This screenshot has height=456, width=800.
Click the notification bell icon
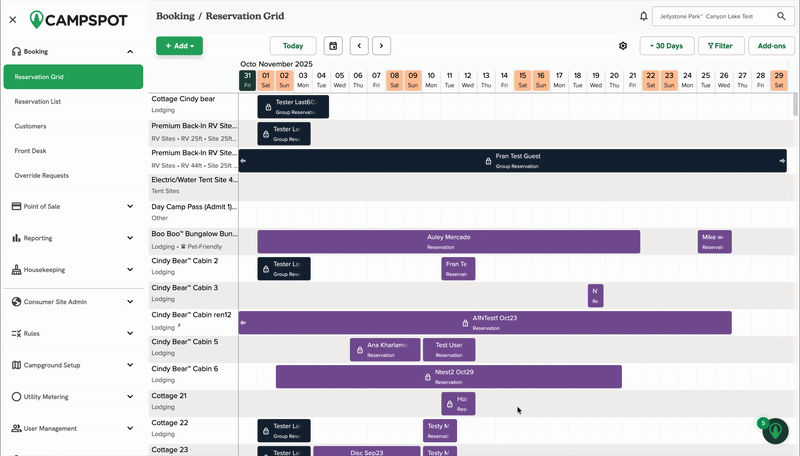click(643, 16)
